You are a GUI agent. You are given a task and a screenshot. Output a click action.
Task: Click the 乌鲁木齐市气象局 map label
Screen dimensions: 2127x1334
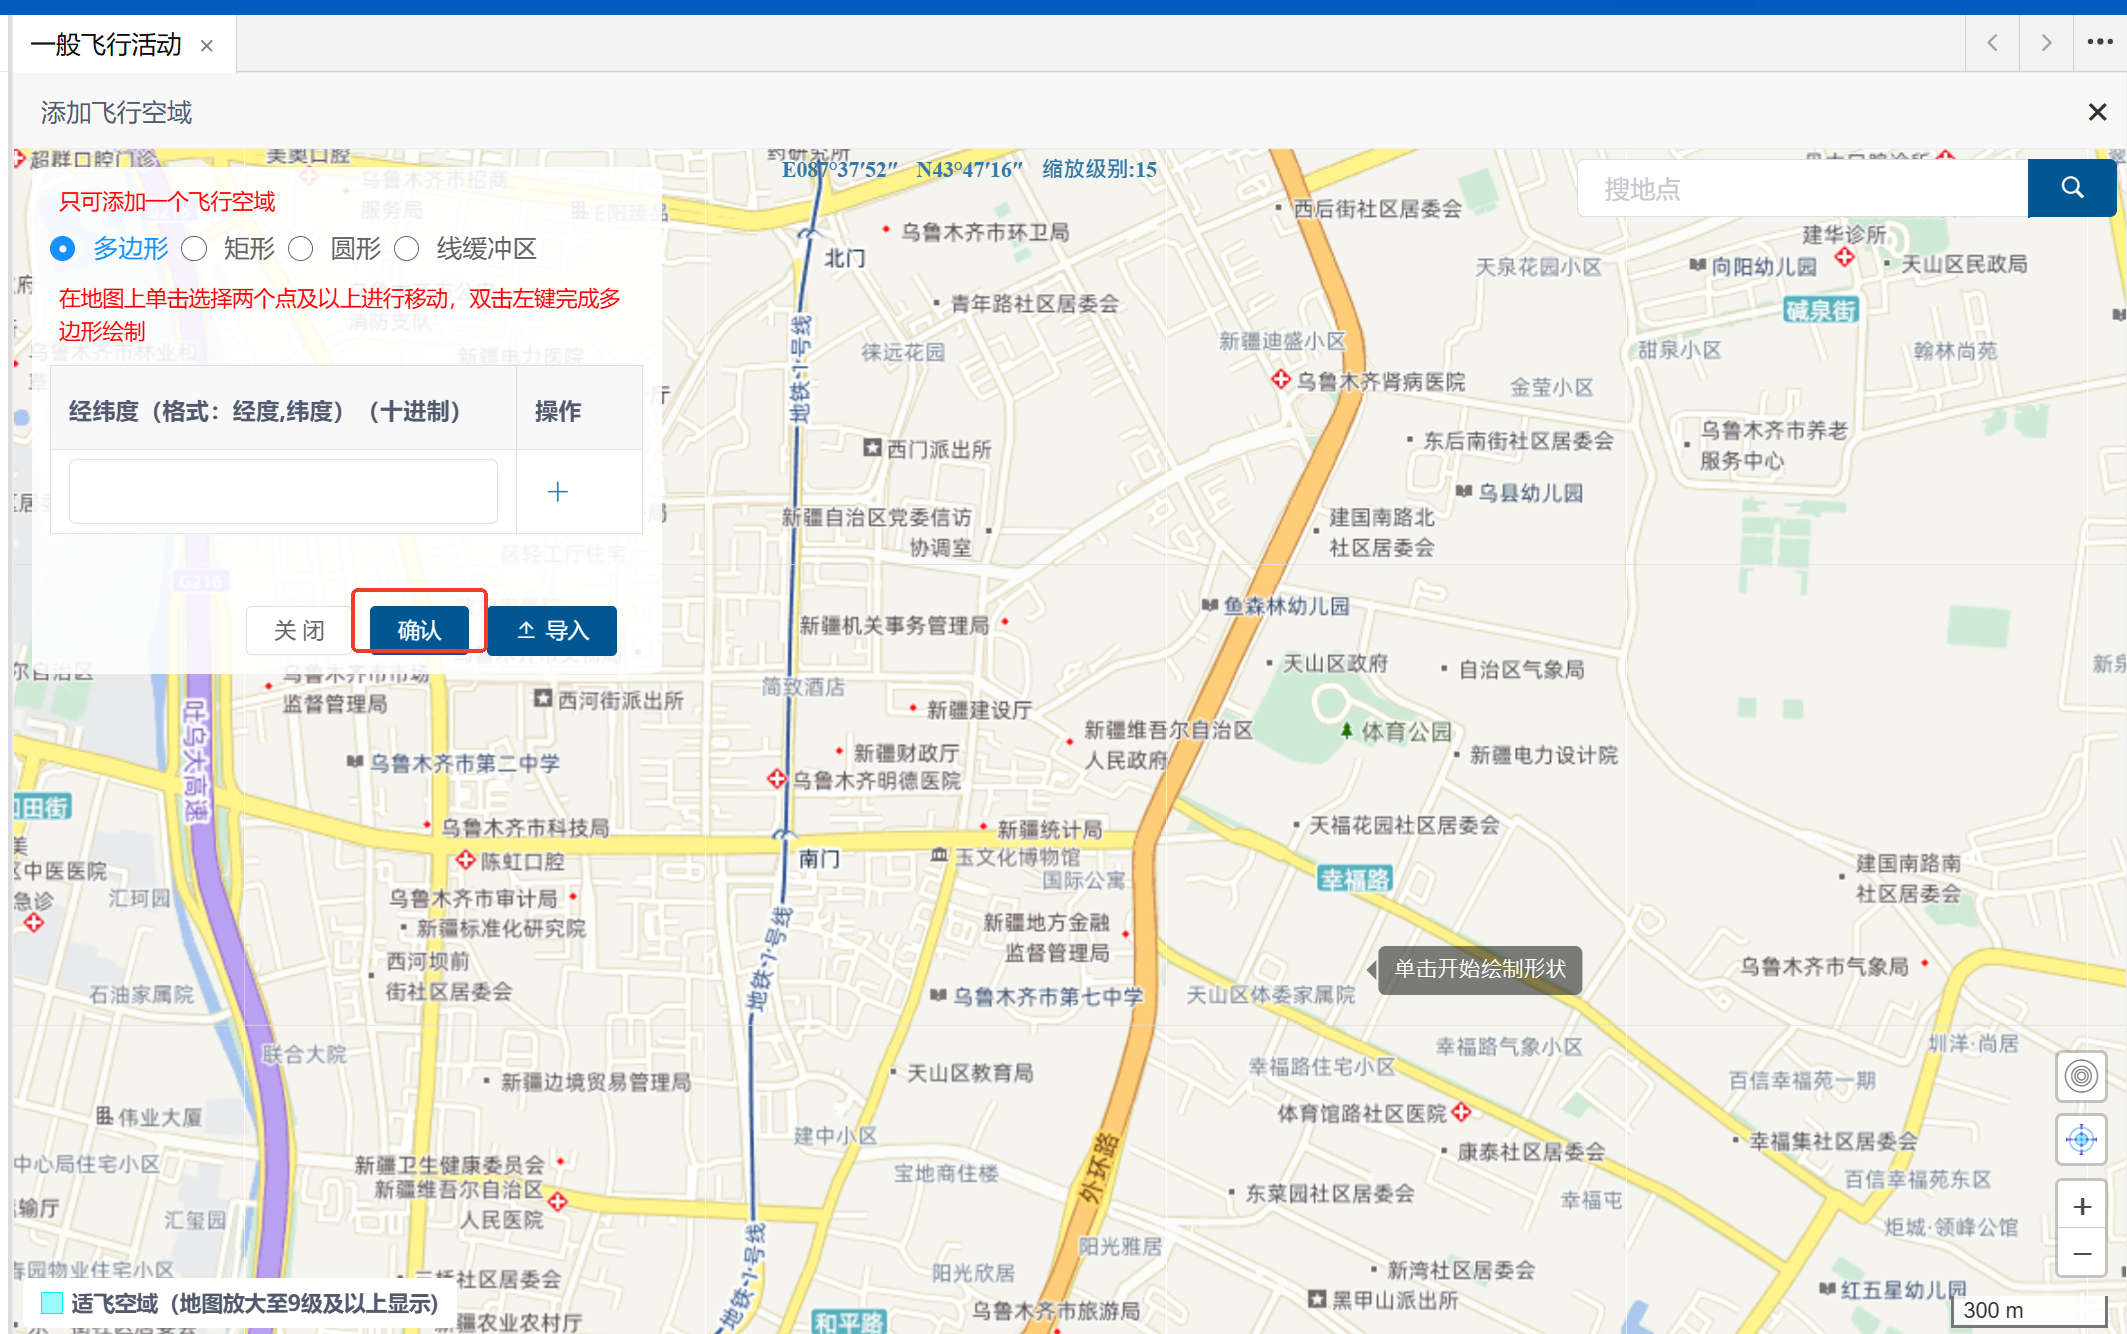tap(1824, 966)
